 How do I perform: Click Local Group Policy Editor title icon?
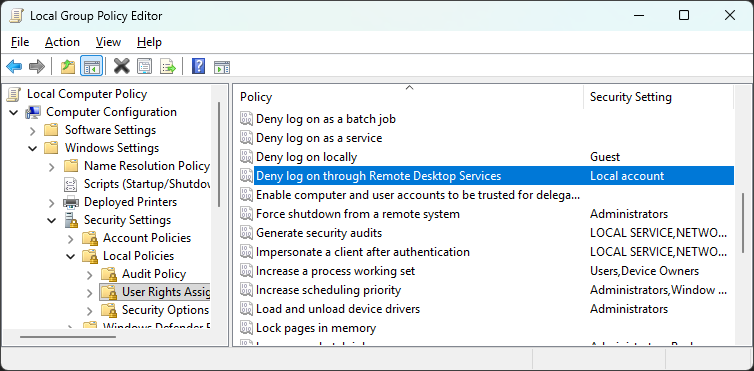[15, 16]
